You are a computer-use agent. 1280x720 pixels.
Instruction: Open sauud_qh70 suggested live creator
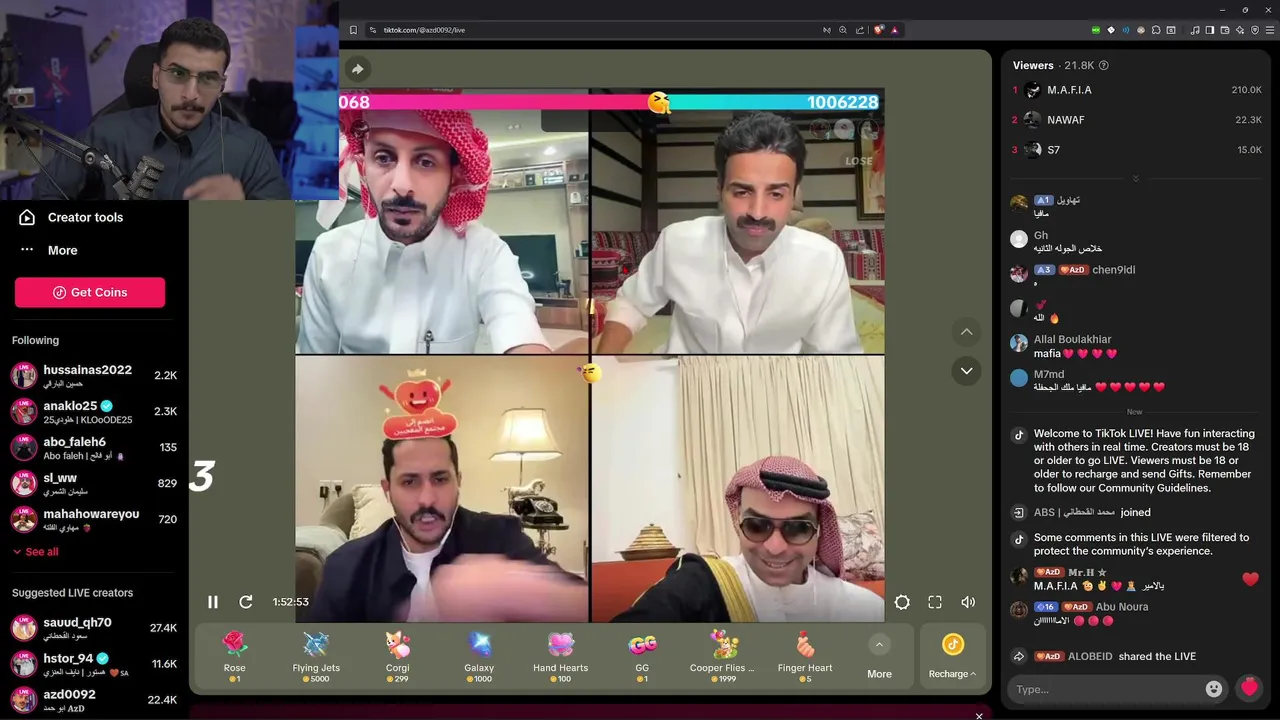94,628
